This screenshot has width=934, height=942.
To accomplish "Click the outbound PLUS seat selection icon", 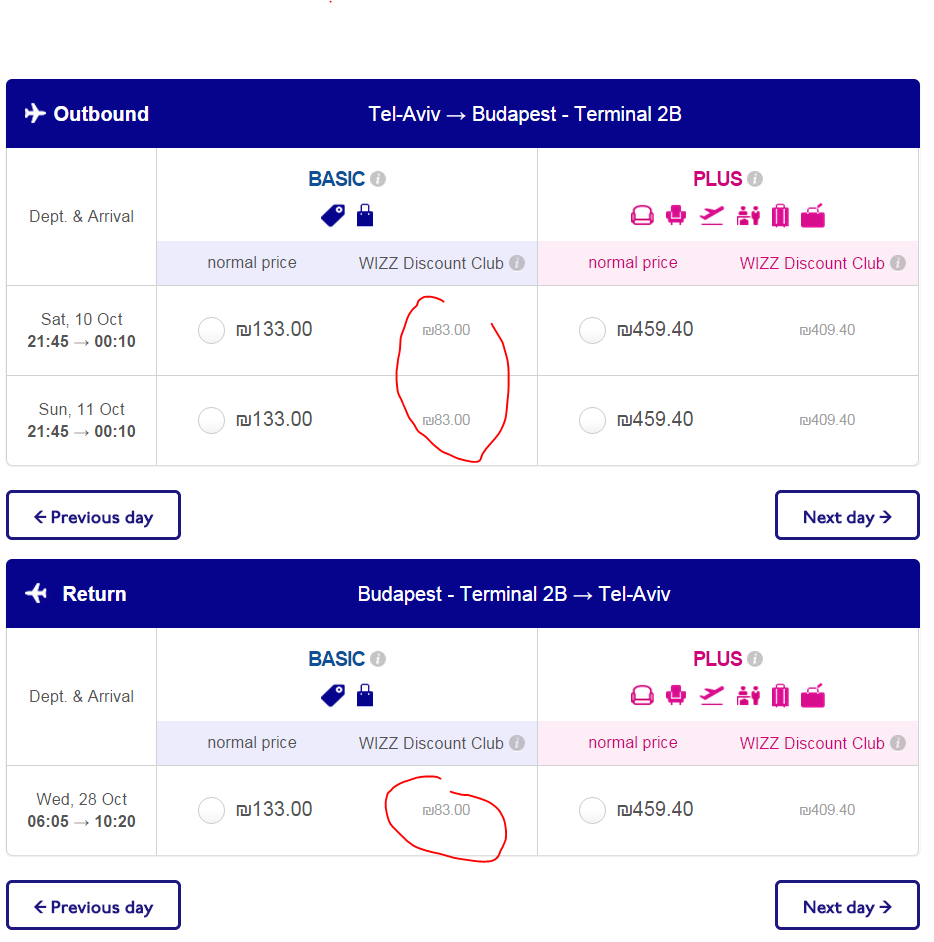I will point(676,215).
